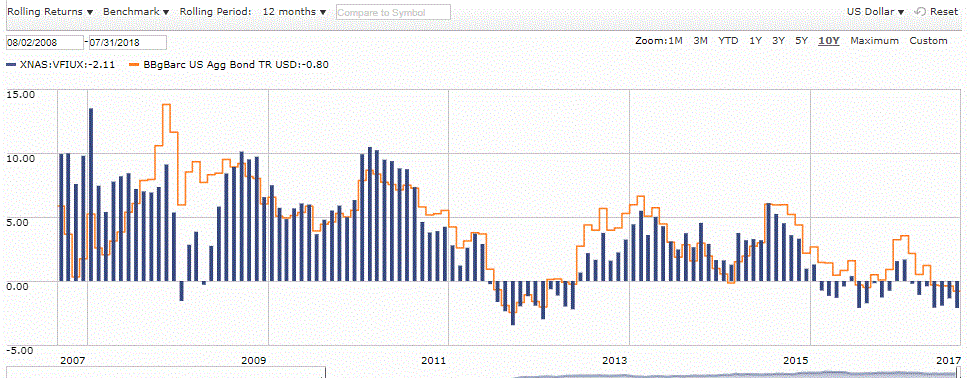The height and width of the screenshot is (378, 970).
Task: Click the Compare to Symbol field
Action: tap(393, 12)
